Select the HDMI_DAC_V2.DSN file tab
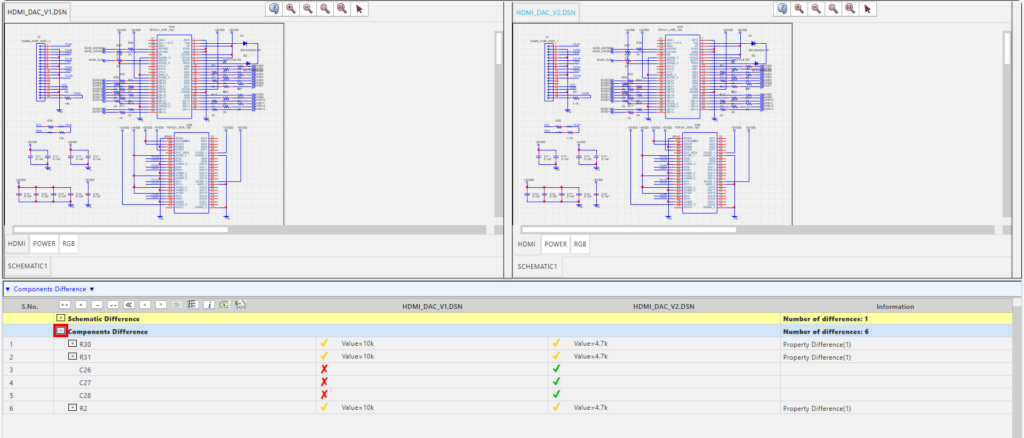 coord(545,13)
